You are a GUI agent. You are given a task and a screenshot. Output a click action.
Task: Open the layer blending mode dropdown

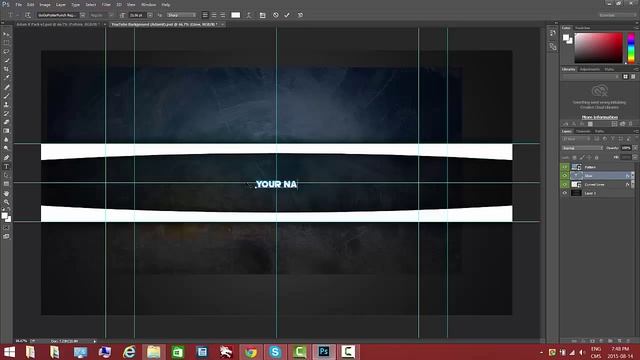[582, 148]
